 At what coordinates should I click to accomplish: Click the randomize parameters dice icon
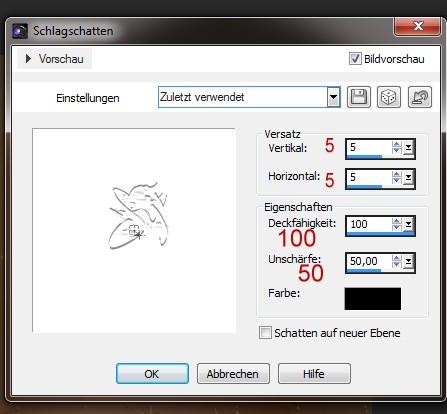coord(389,97)
